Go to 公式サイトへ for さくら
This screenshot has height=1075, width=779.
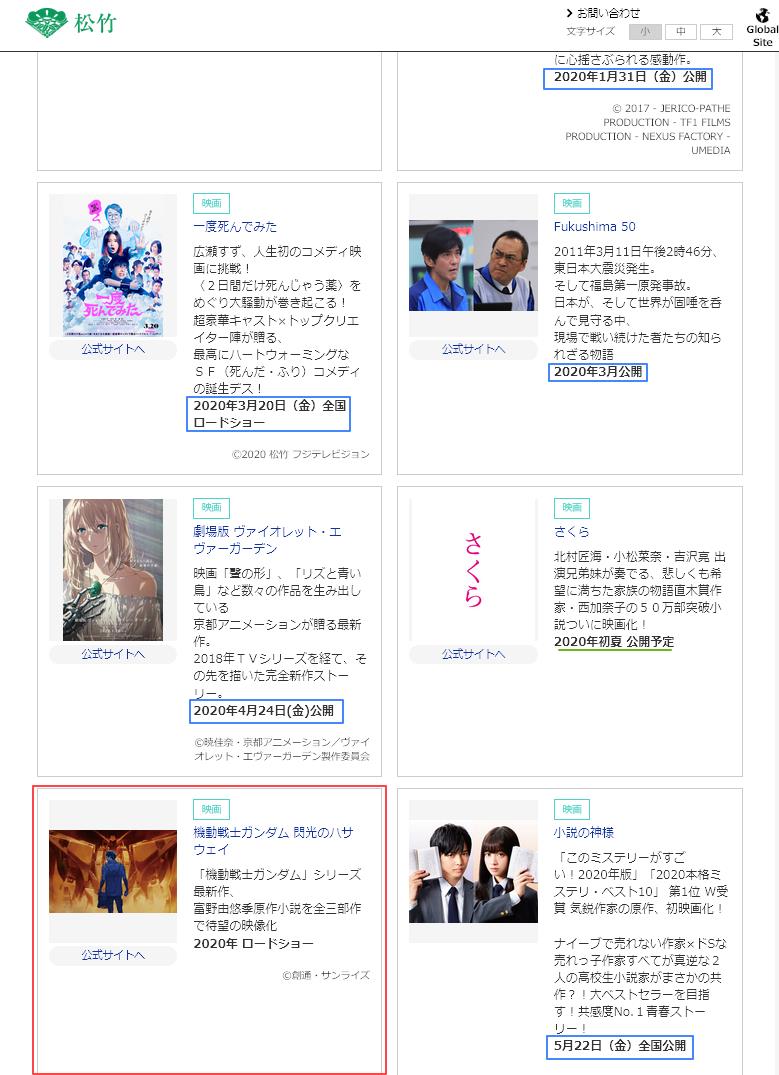click(473, 654)
